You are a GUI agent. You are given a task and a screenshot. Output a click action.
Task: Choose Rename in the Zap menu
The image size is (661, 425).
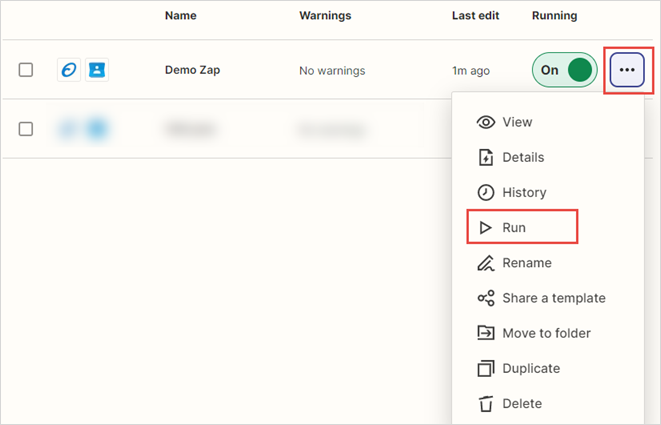548,263
